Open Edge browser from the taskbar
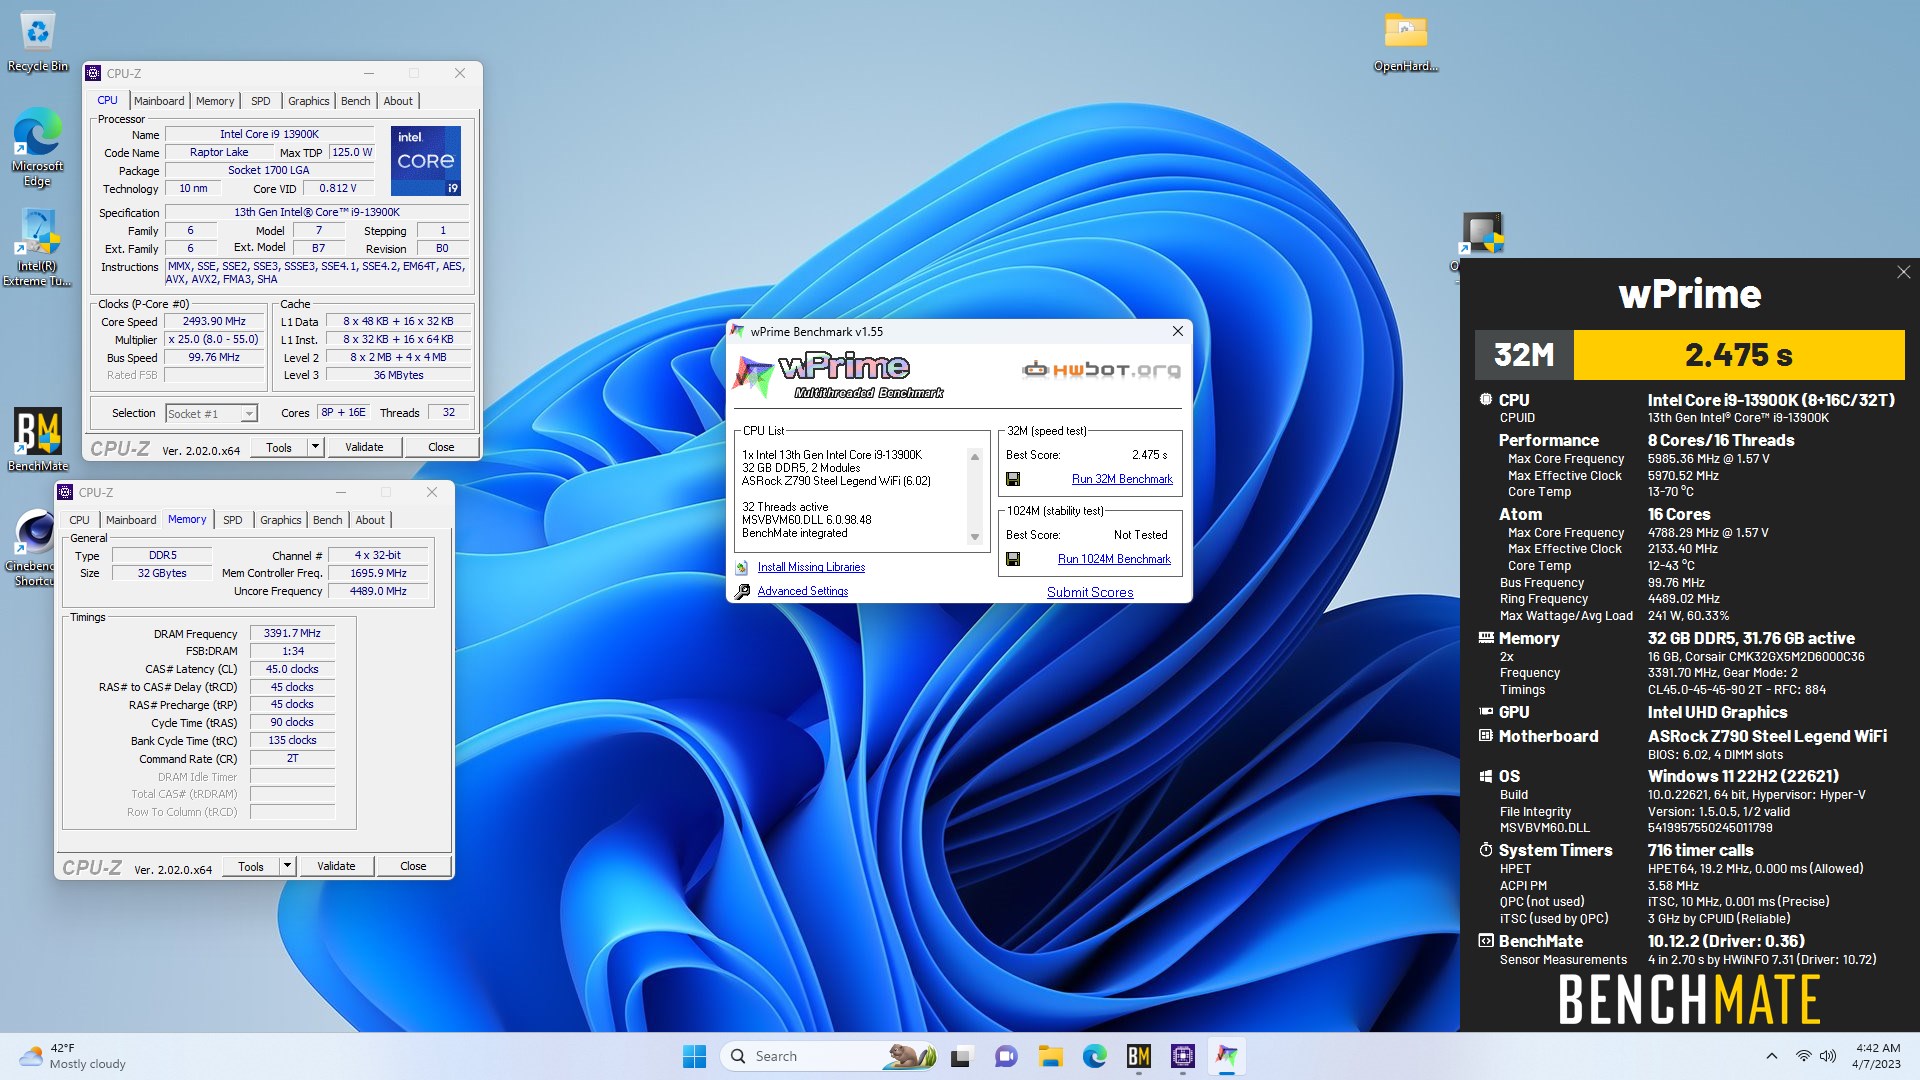The height and width of the screenshot is (1080, 1920). [x=1094, y=1056]
